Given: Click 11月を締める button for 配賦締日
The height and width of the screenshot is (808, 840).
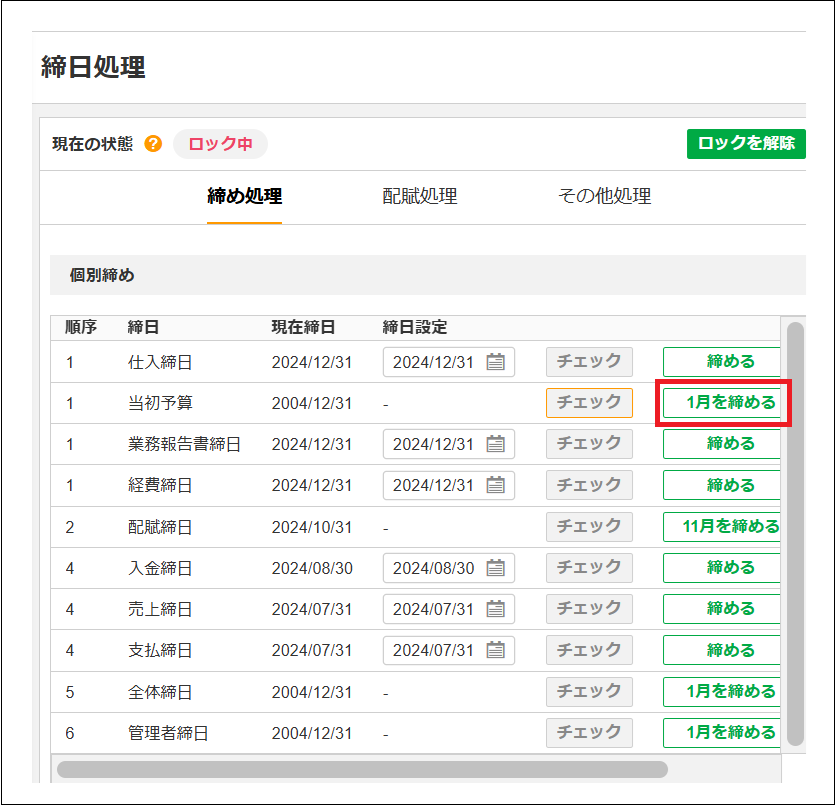Looking at the screenshot, I should coord(722,526).
